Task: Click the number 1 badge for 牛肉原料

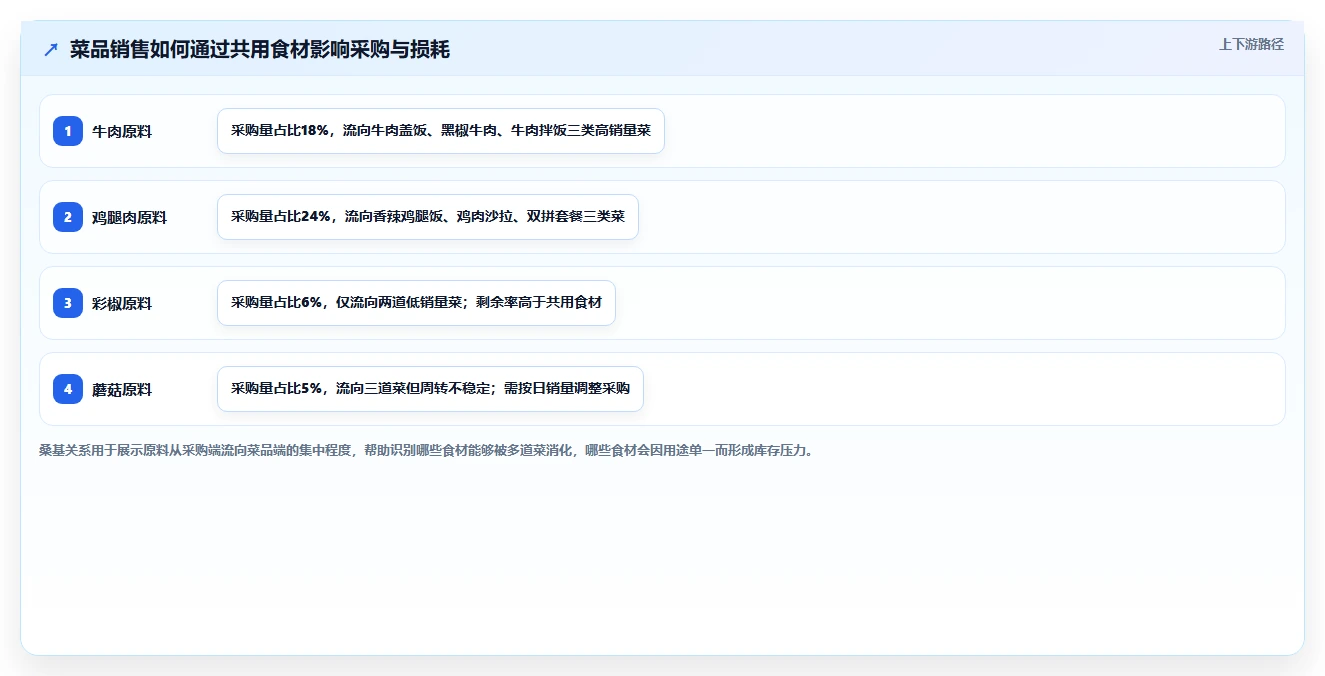Action: tap(68, 131)
